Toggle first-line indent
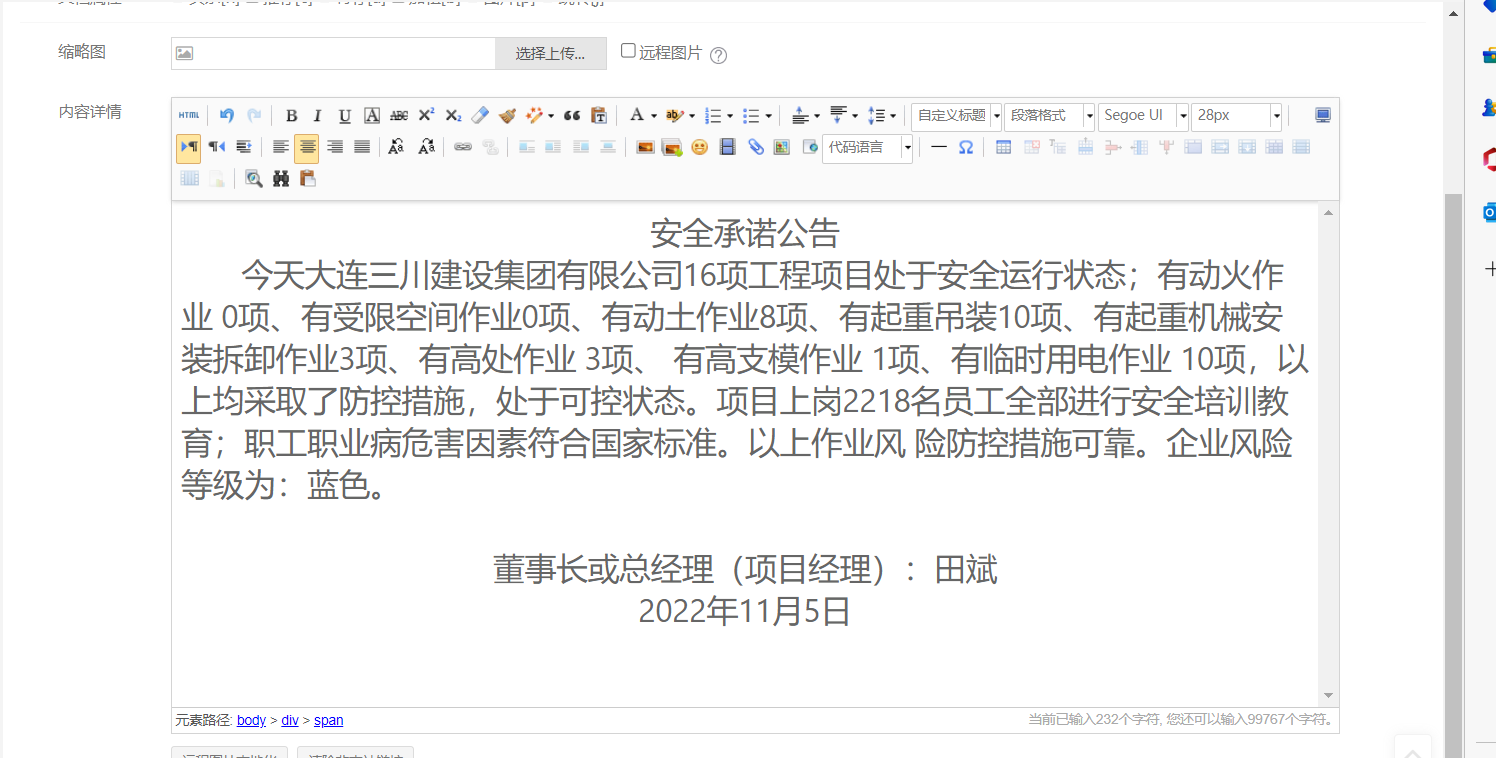1496x758 pixels. point(243,147)
